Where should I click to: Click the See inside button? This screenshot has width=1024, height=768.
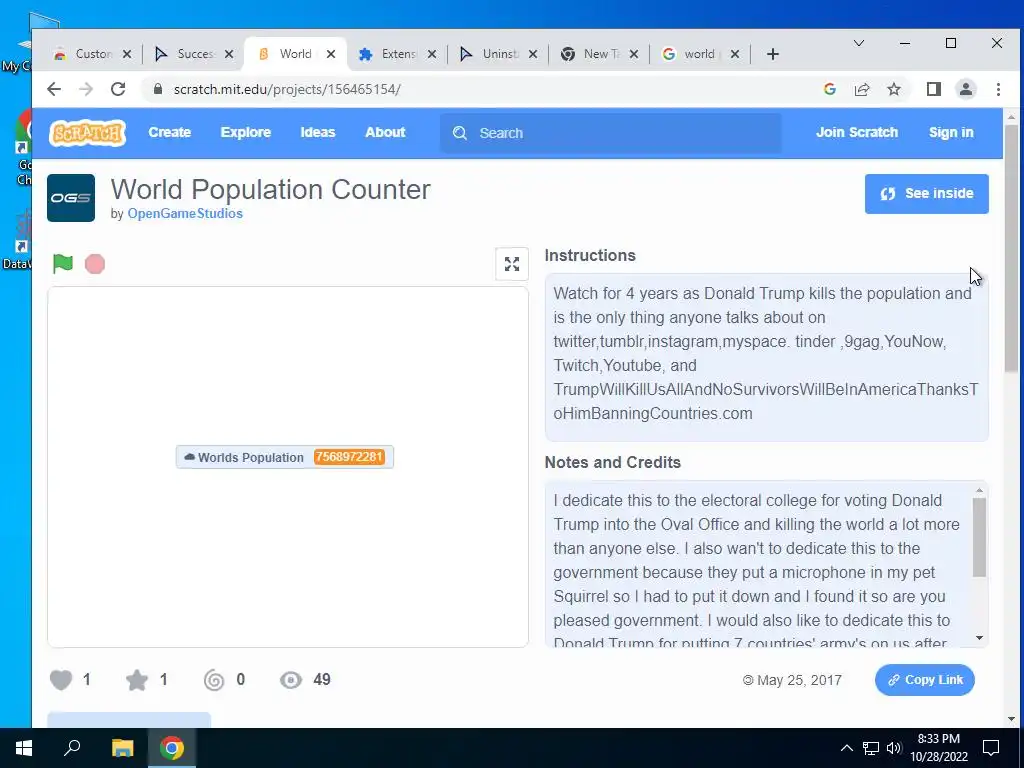tap(927, 194)
